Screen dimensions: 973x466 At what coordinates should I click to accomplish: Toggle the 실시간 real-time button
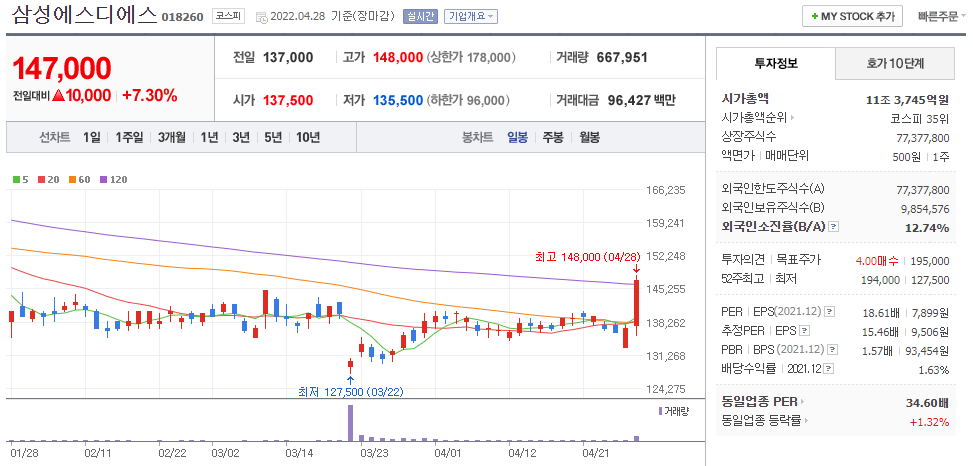[x=421, y=17]
